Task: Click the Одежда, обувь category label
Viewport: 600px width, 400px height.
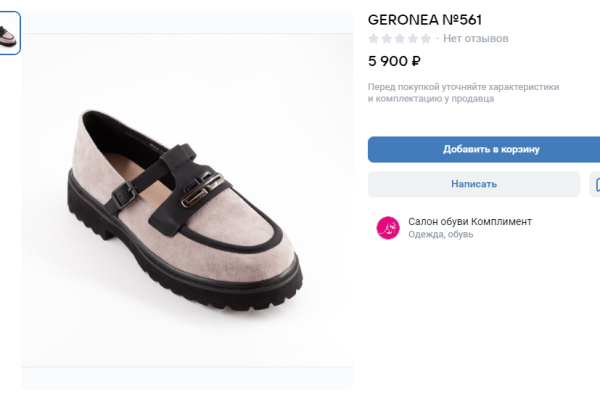Action: pos(441,235)
